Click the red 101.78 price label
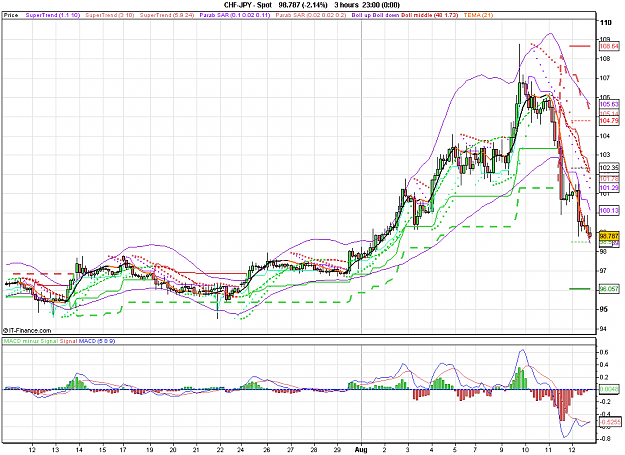The height and width of the screenshot is (455, 625). click(609, 178)
